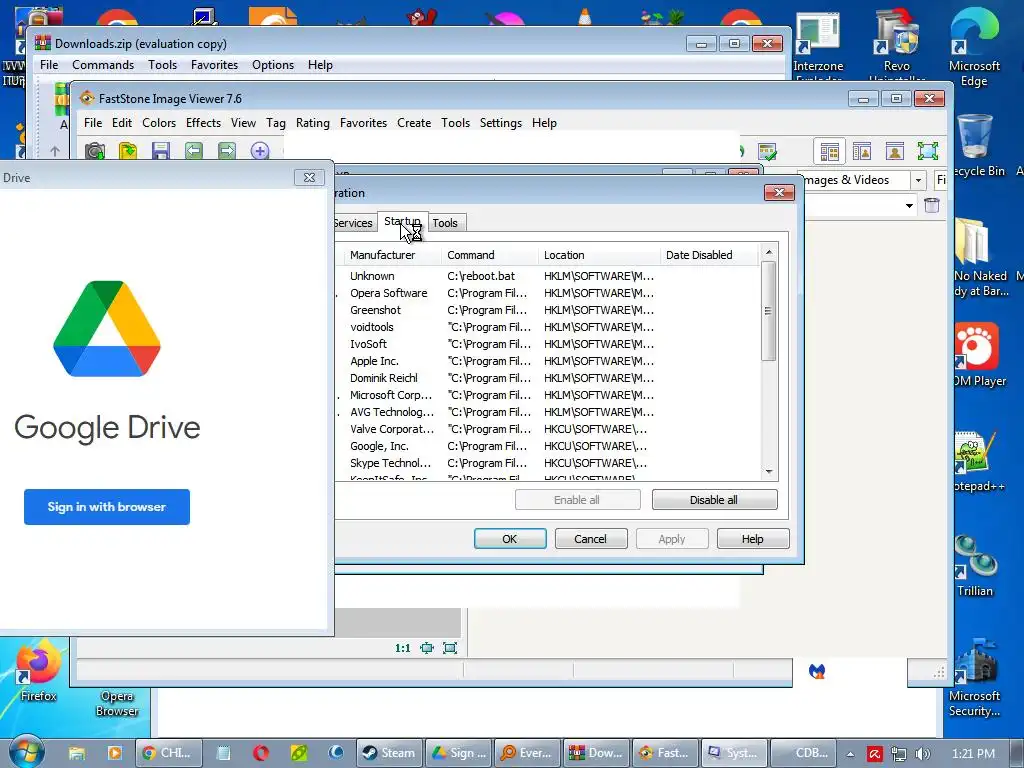Click the Disable all button
1024x768 pixels.
[x=714, y=500]
